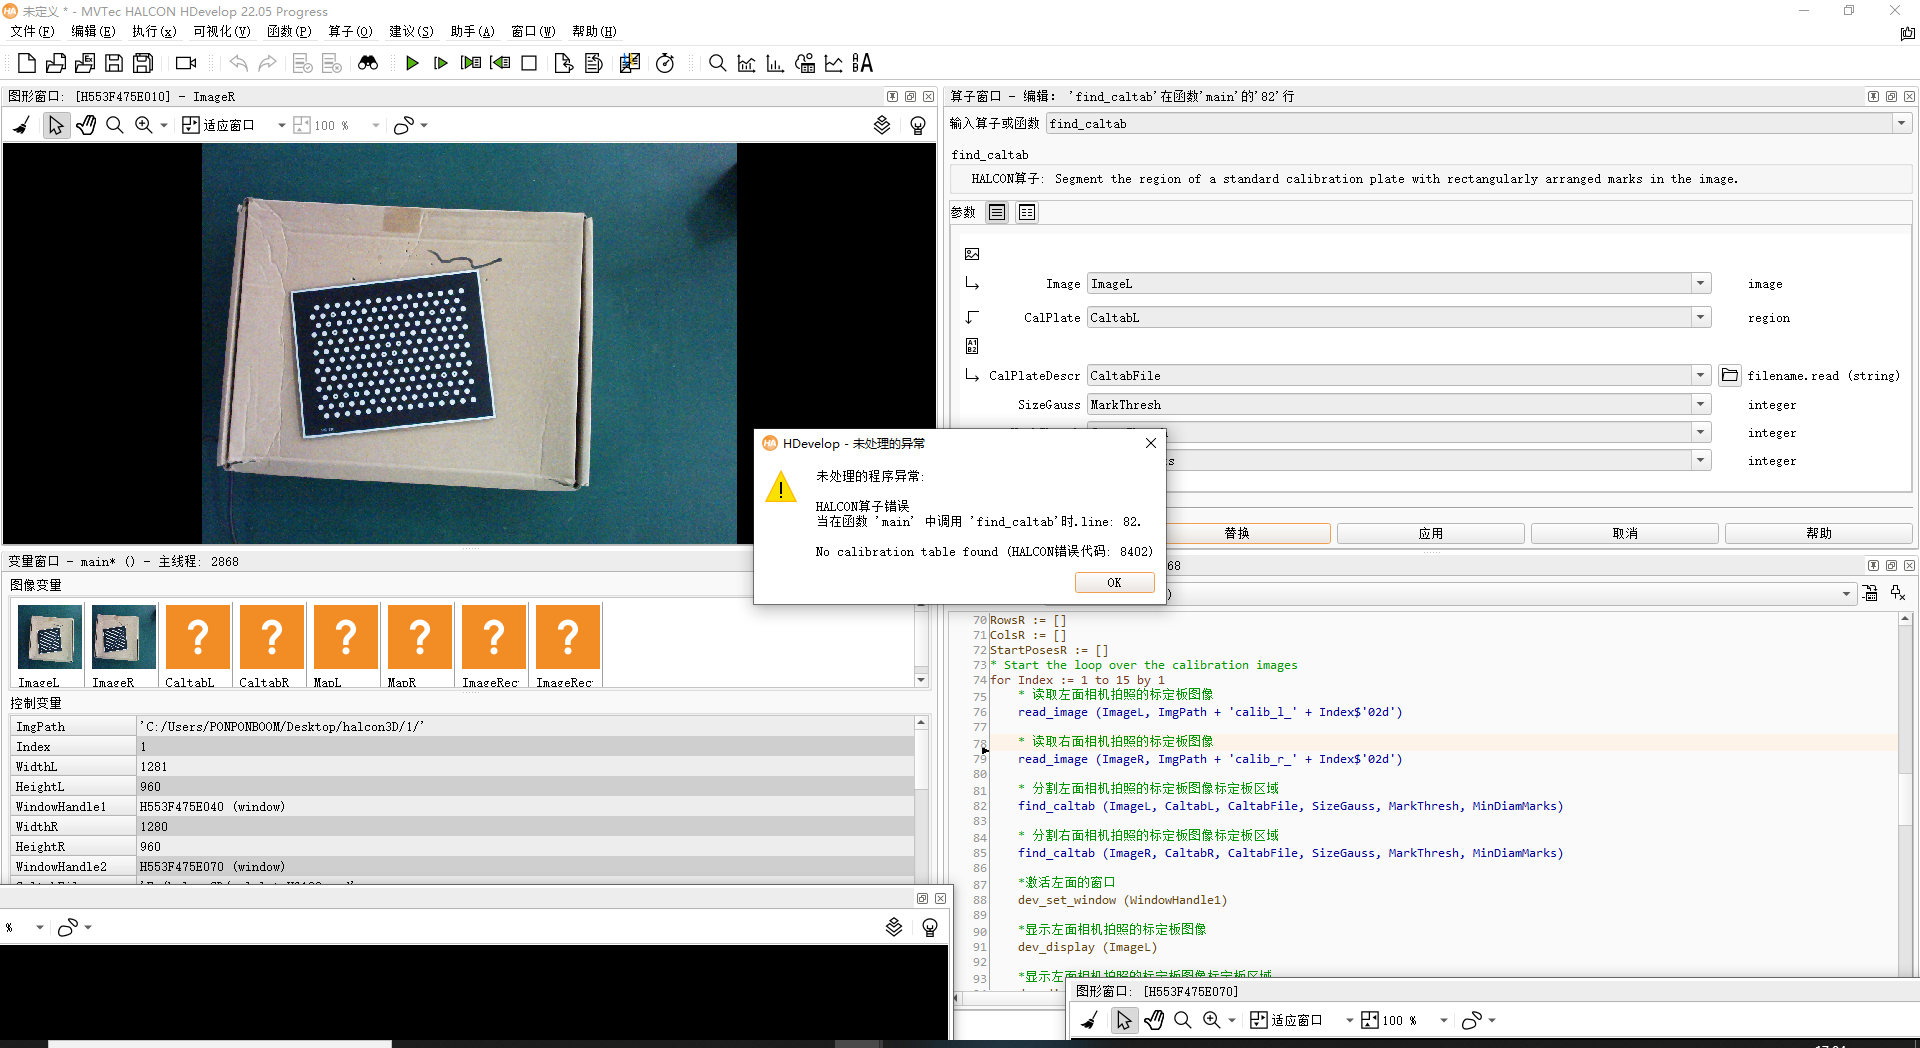The height and width of the screenshot is (1048, 1920).
Task: Open the SizeGauss MarkThresh dropdown
Action: pos(1700,404)
